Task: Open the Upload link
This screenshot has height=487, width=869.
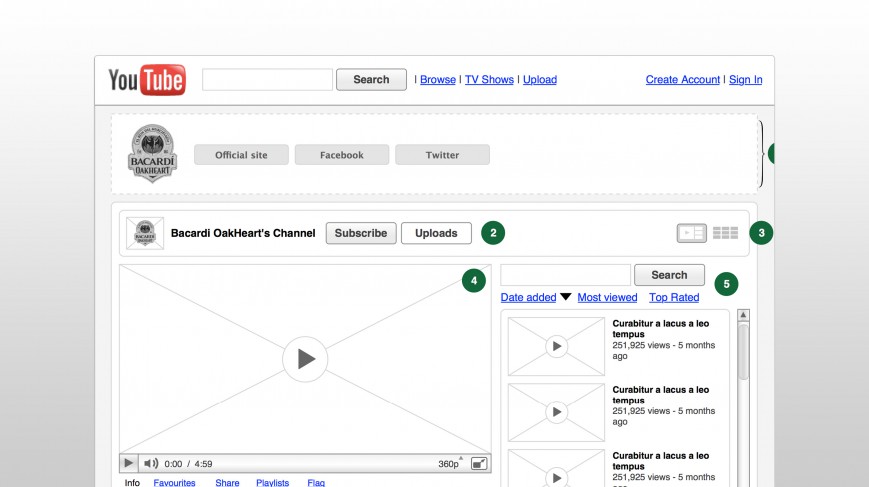Action: 540,80
